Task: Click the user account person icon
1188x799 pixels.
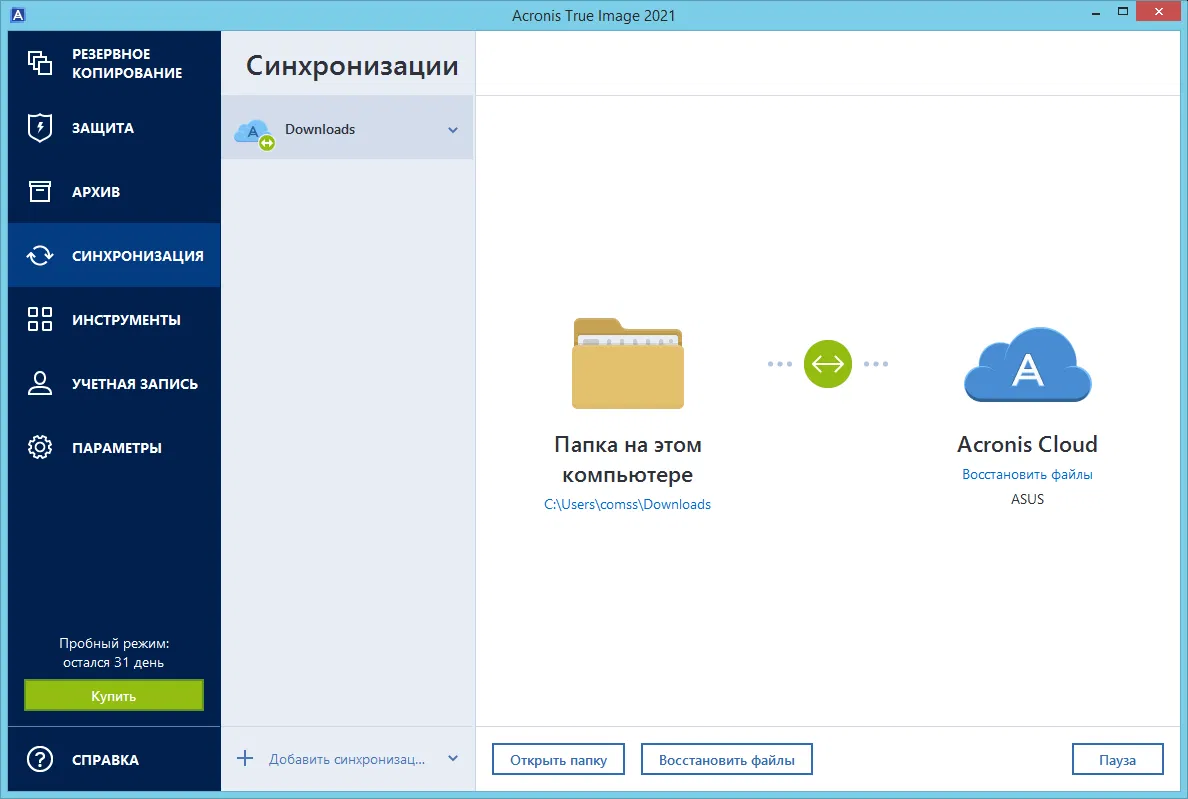Action: [x=39, y=383]
